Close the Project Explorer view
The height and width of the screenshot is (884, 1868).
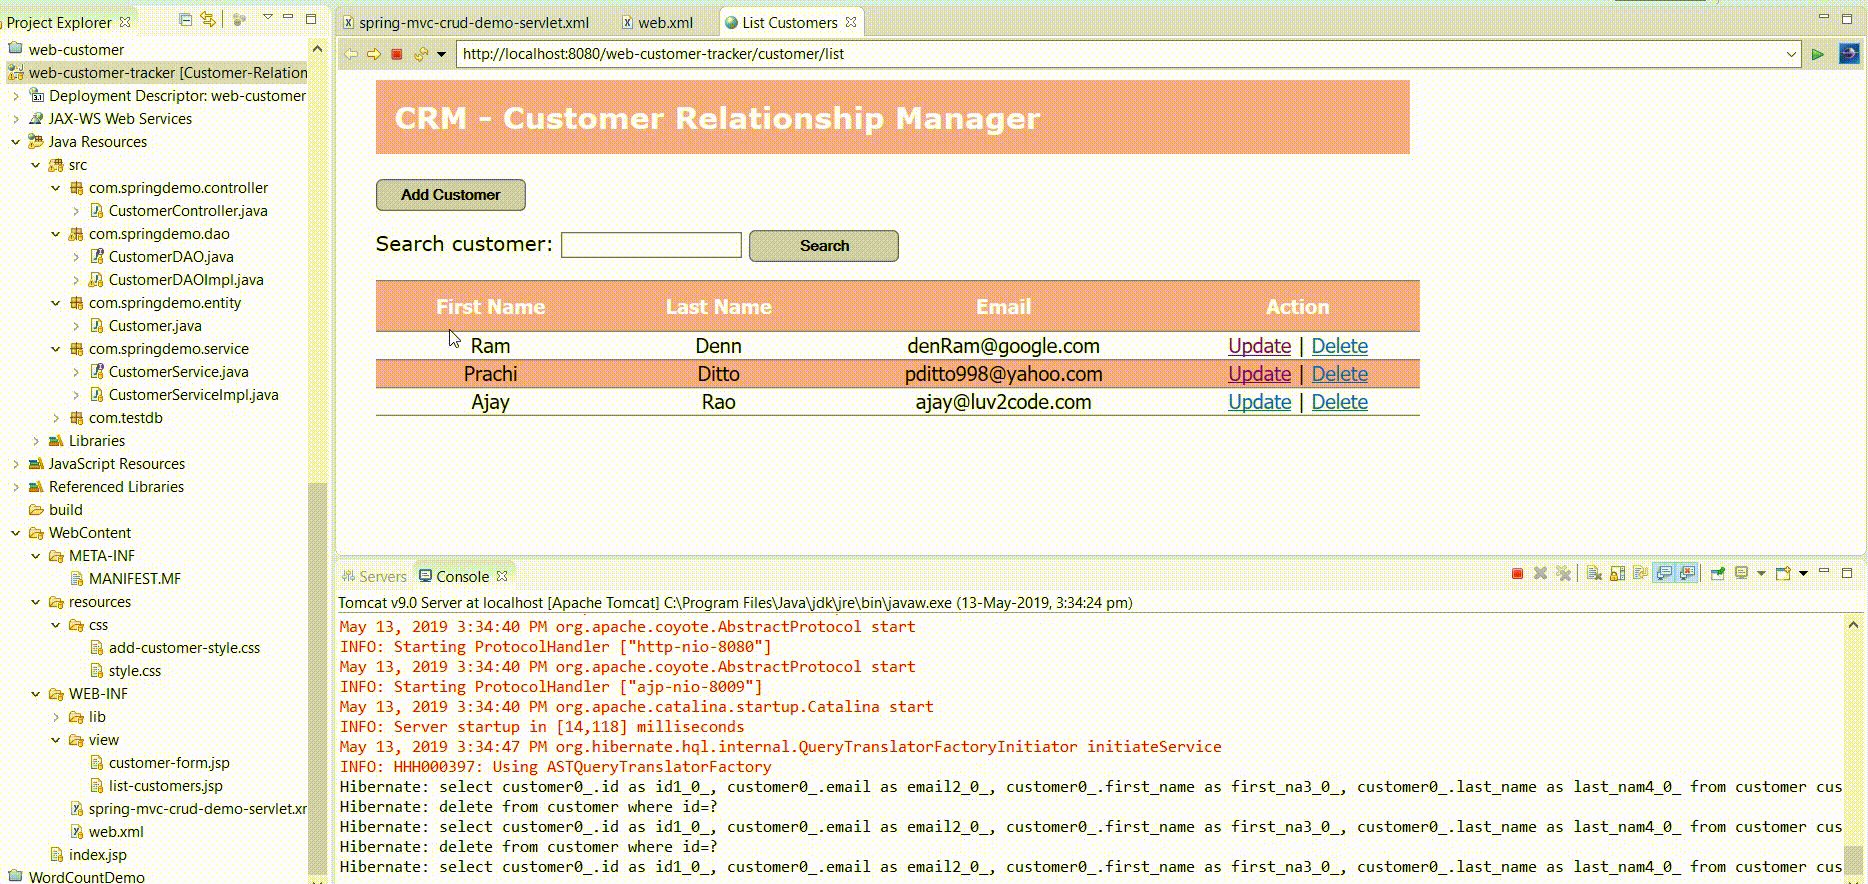(x=125, y=21)
